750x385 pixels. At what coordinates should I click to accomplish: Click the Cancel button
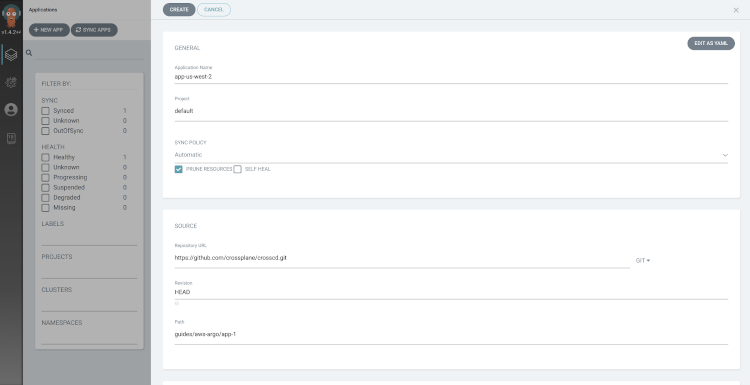(214, 10)
